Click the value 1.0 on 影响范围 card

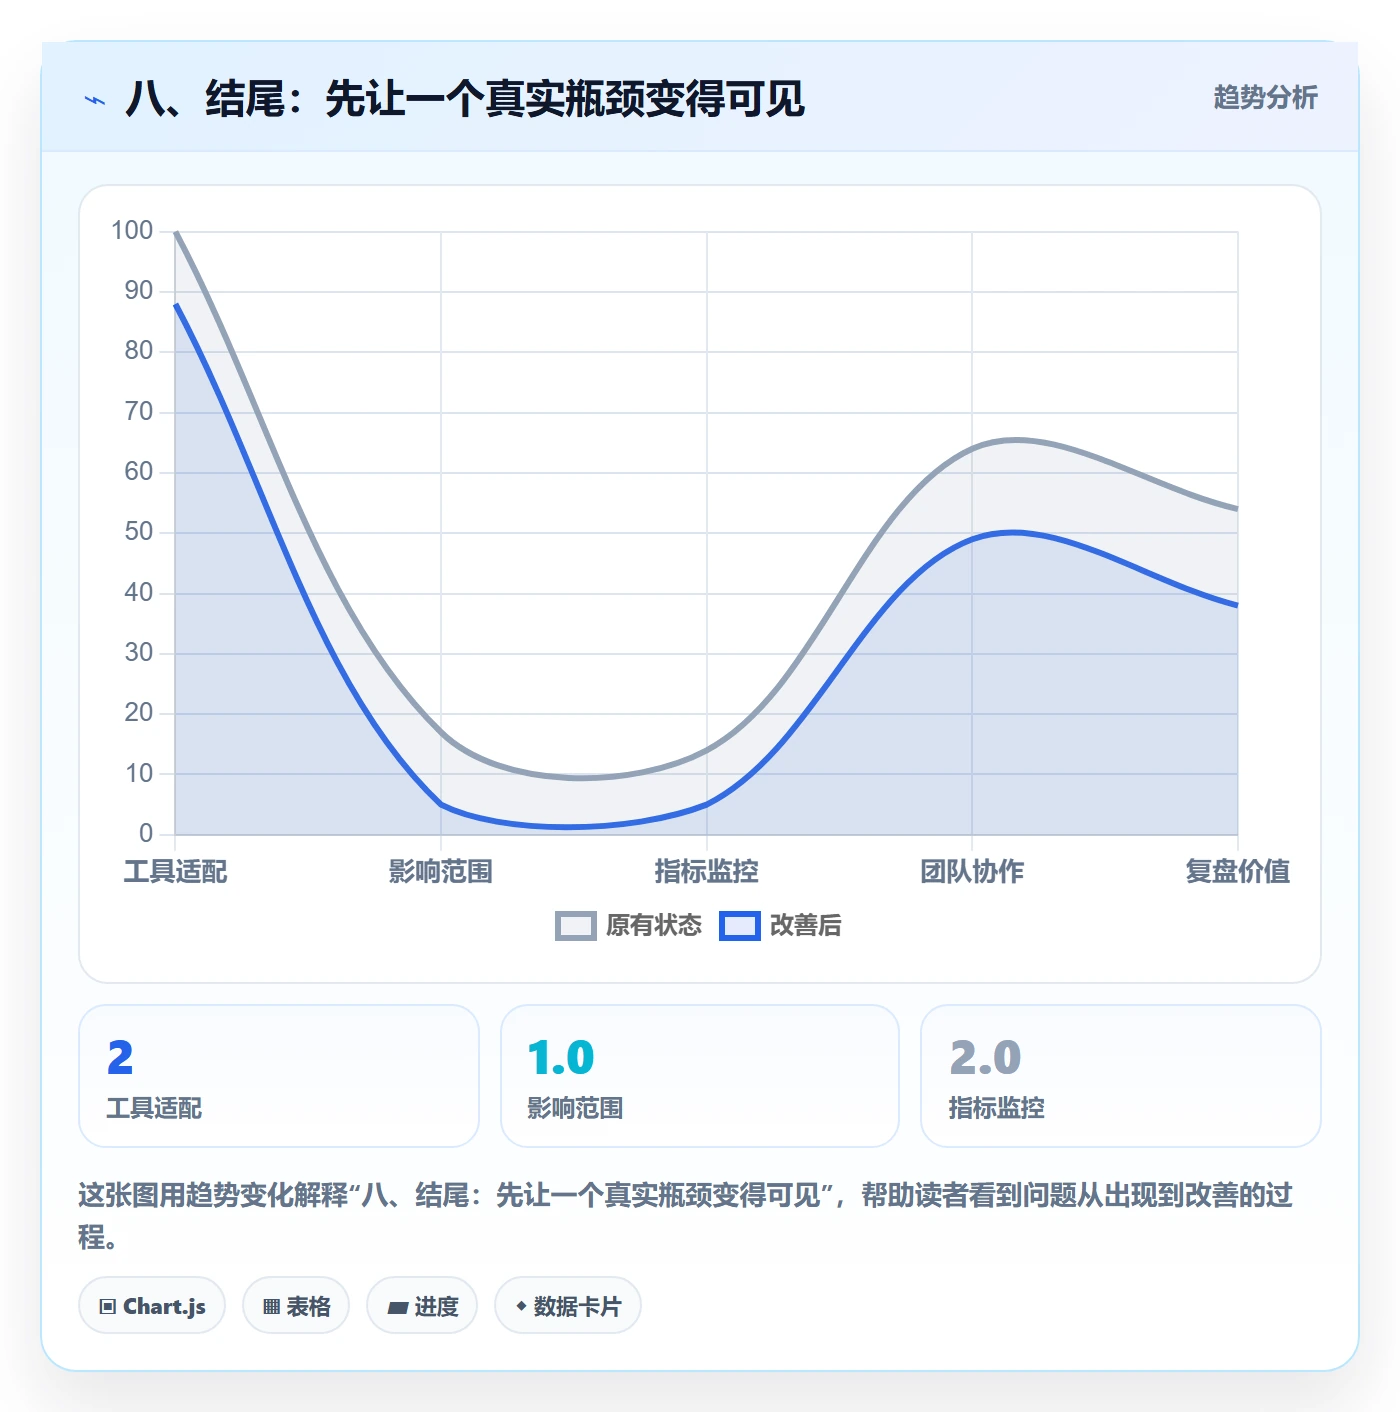(561, 1058)
